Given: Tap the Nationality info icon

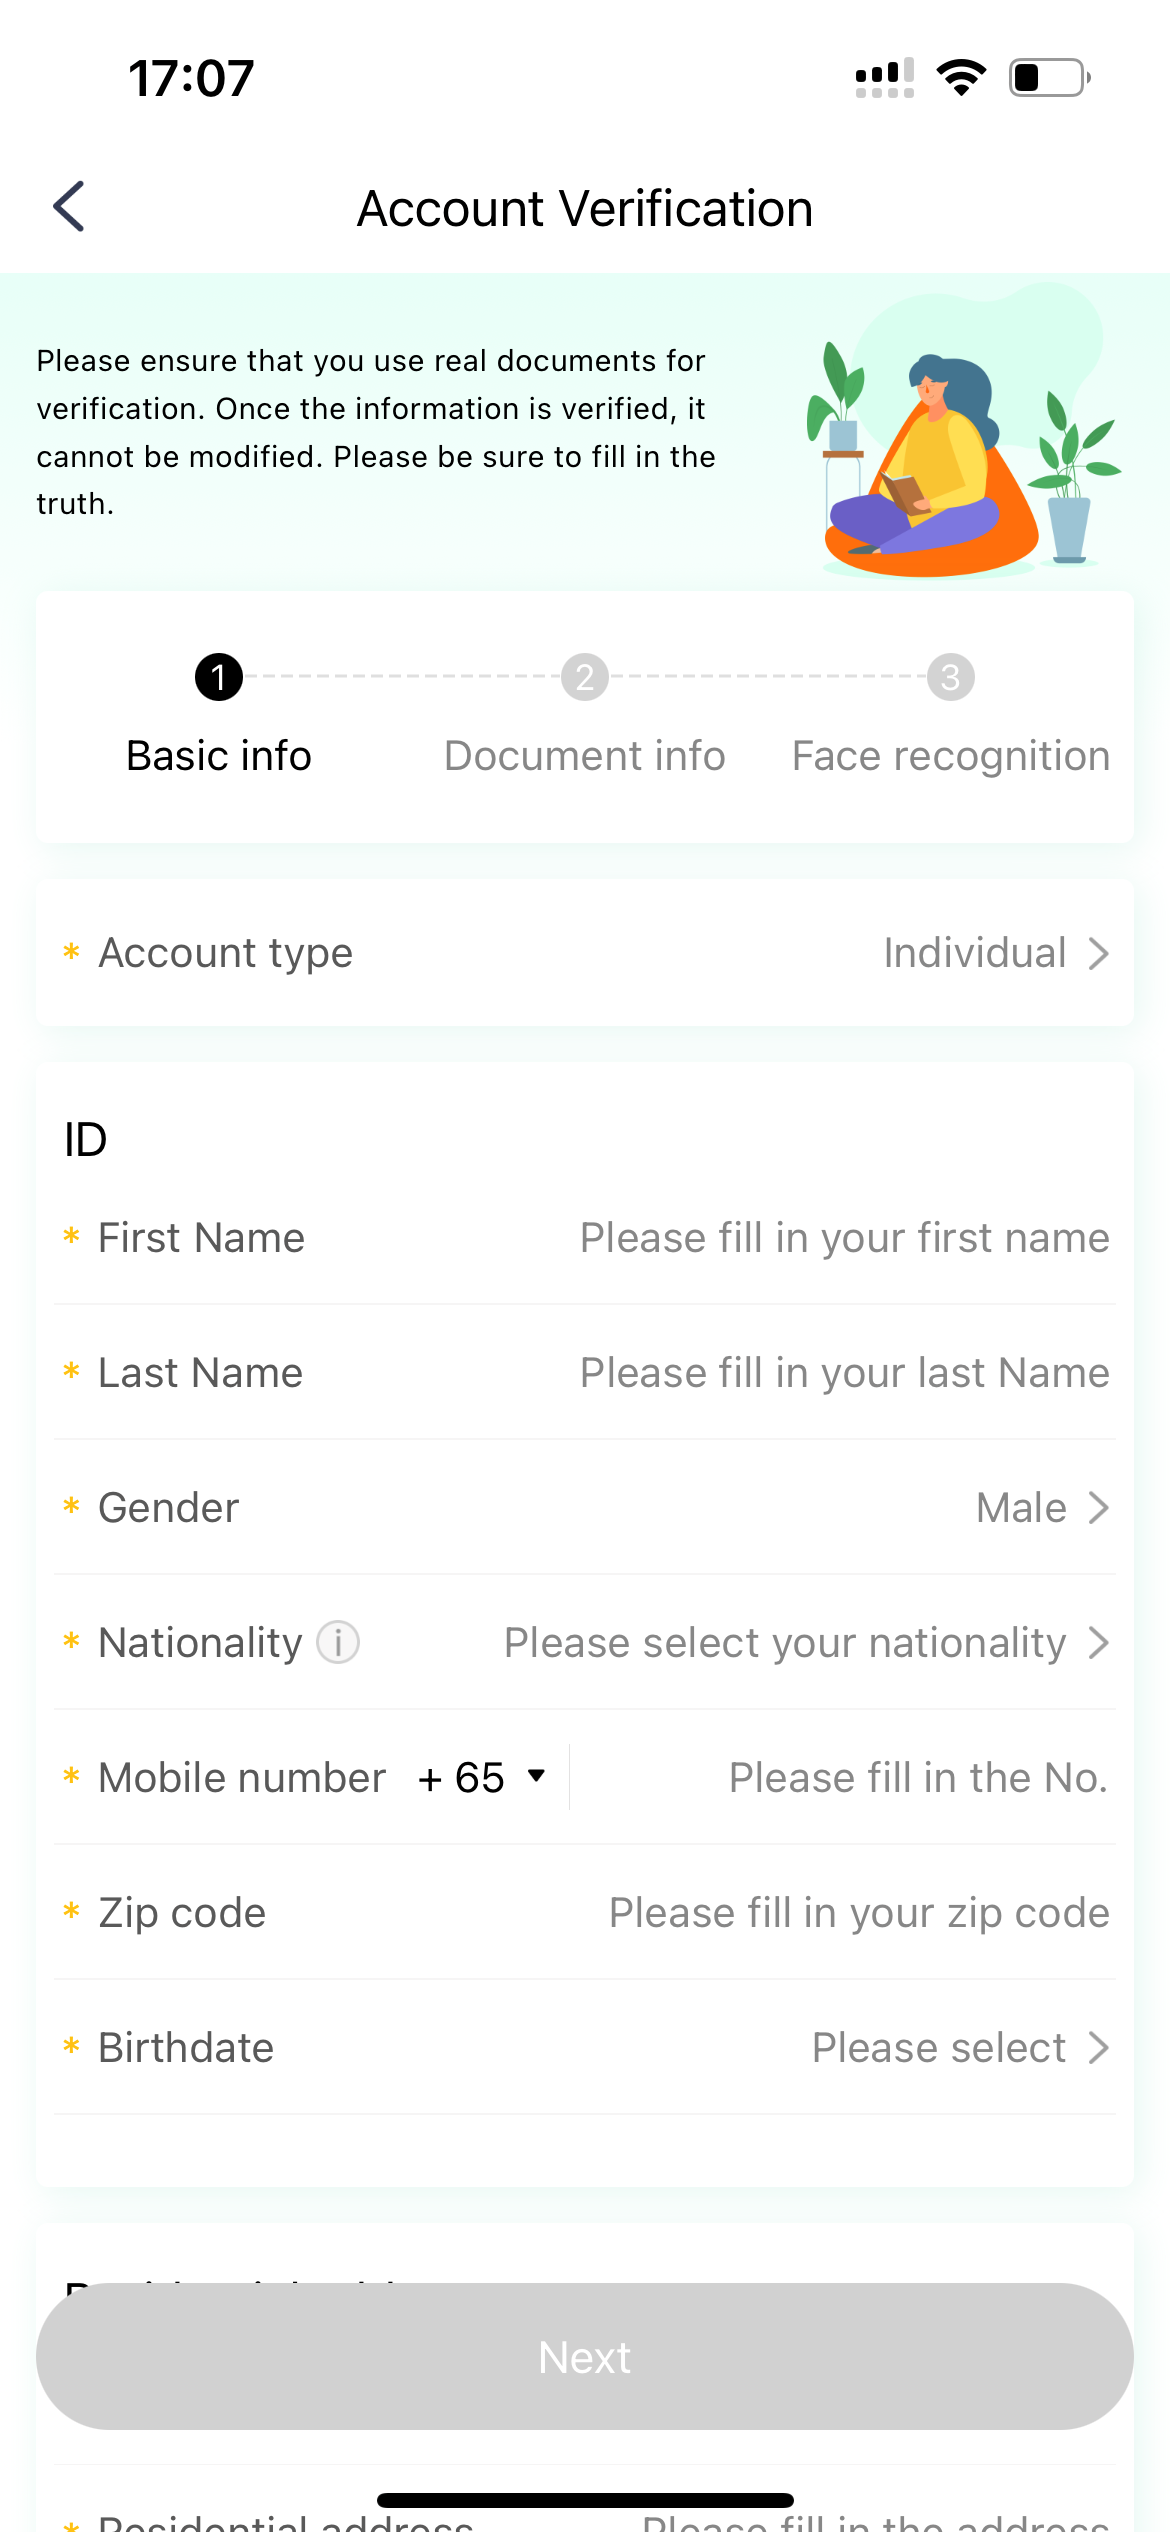Looking at the screenshot, I should [337, 1642].
